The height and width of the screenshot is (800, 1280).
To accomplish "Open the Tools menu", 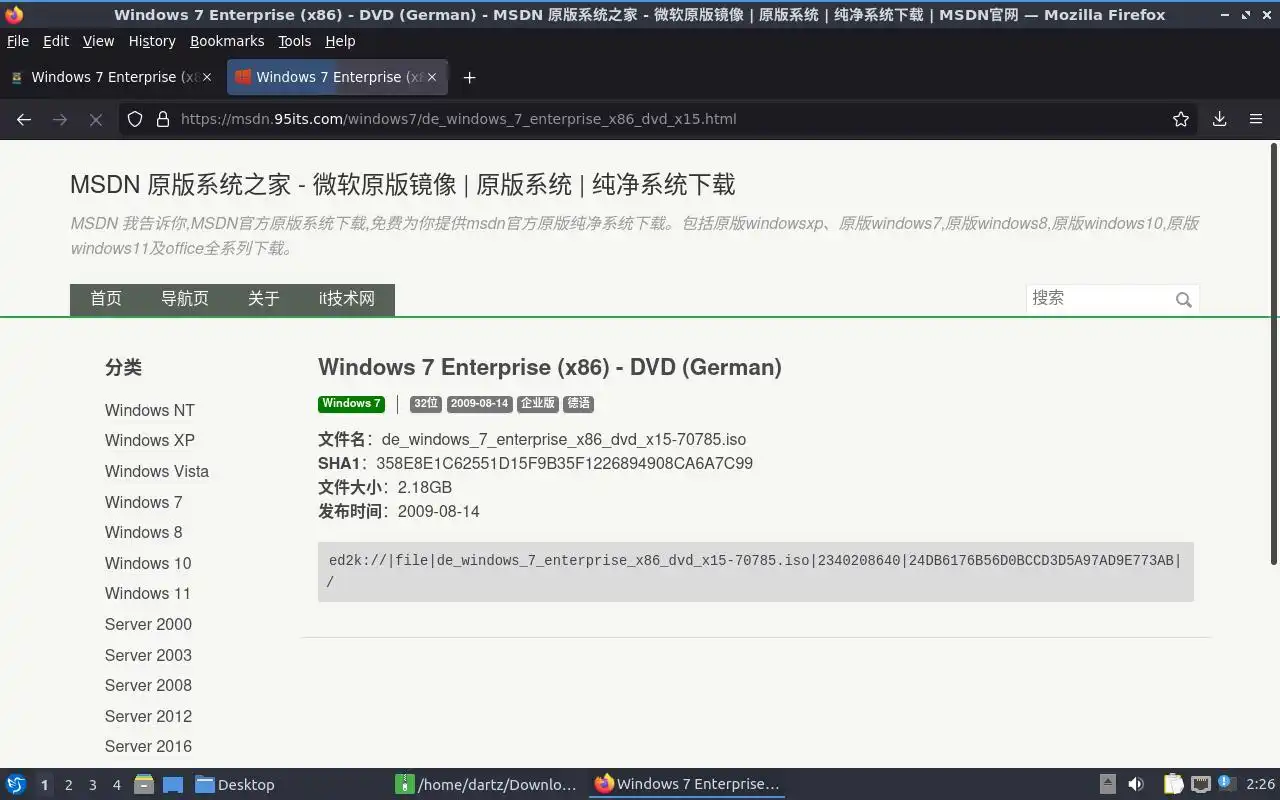I will tap(295, 41).
